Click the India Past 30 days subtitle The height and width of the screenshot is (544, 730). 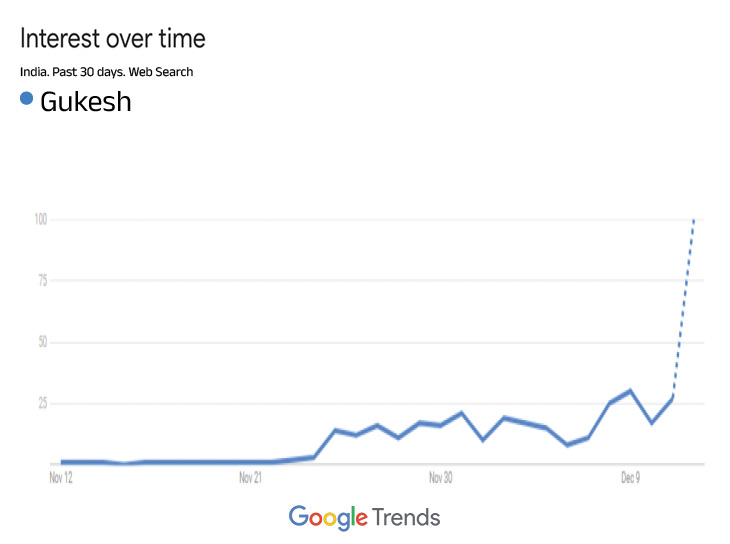[107, 72]
